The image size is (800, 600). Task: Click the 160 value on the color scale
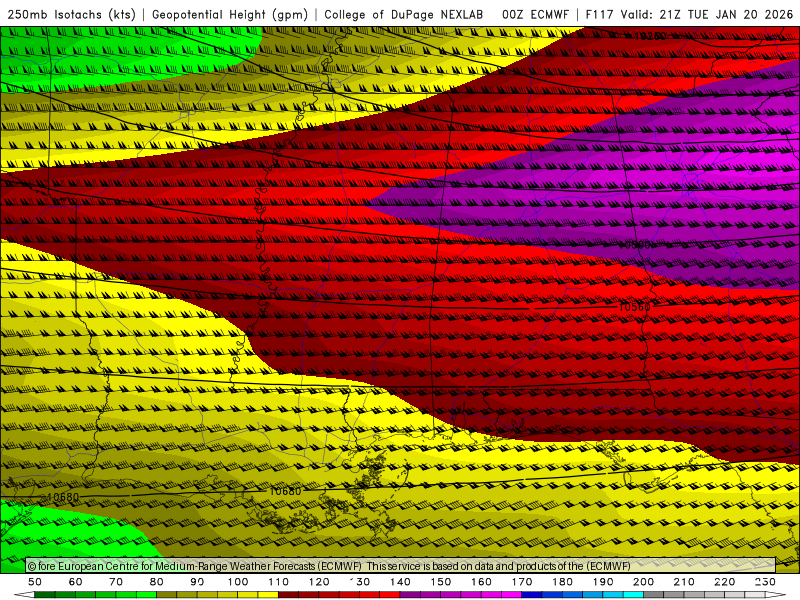[481, 582]
